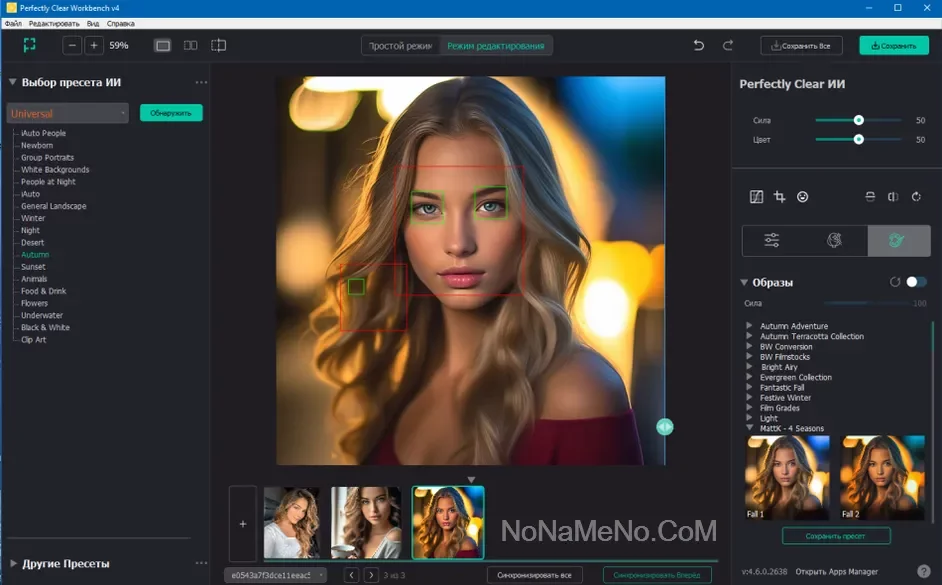Click the rotate image icon
942x585 pixels.
916,197
